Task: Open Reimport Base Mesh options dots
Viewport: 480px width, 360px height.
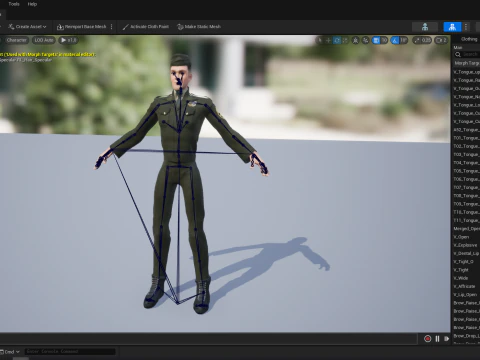Action: [x=112, y=27]
